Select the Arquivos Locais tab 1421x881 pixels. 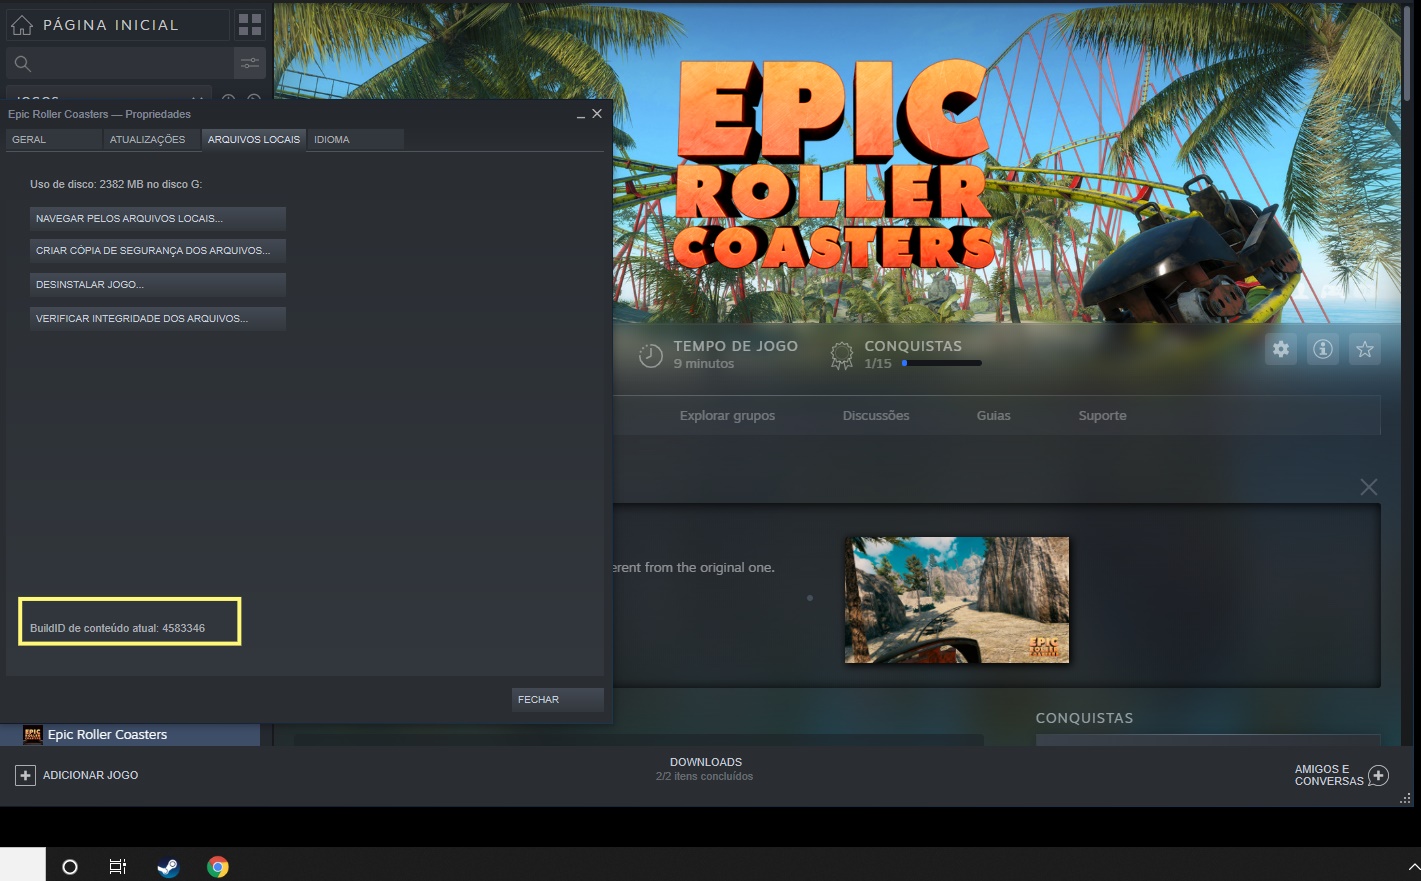pos(254,140)
